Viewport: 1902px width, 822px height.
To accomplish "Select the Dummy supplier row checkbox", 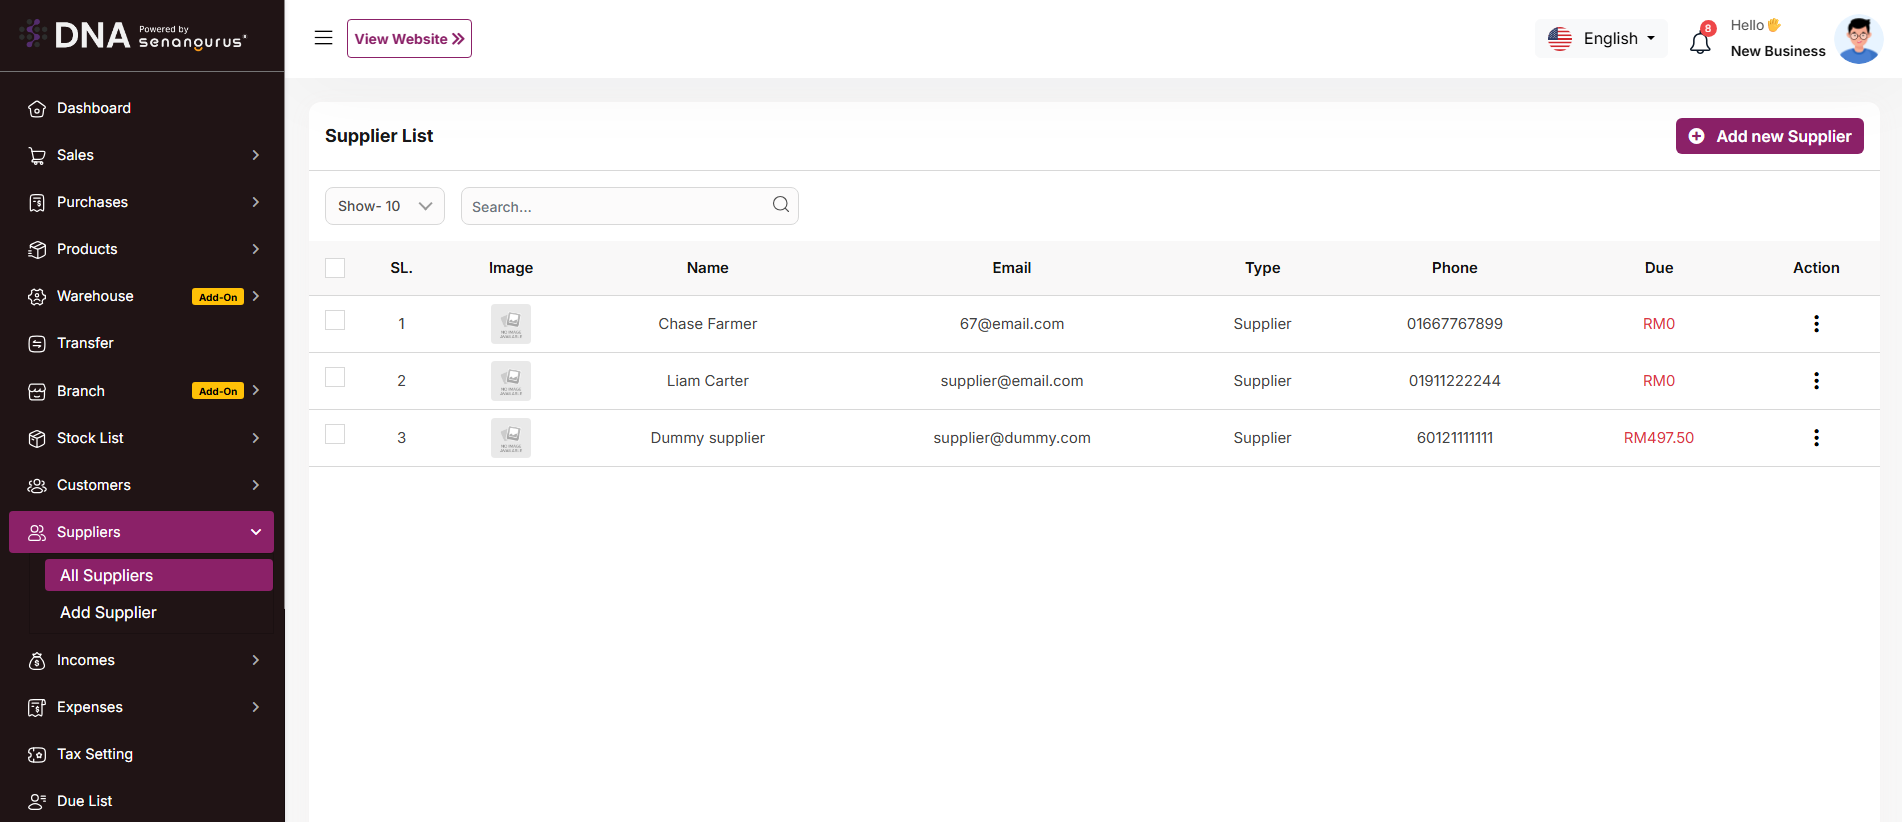I will [335, 434].
